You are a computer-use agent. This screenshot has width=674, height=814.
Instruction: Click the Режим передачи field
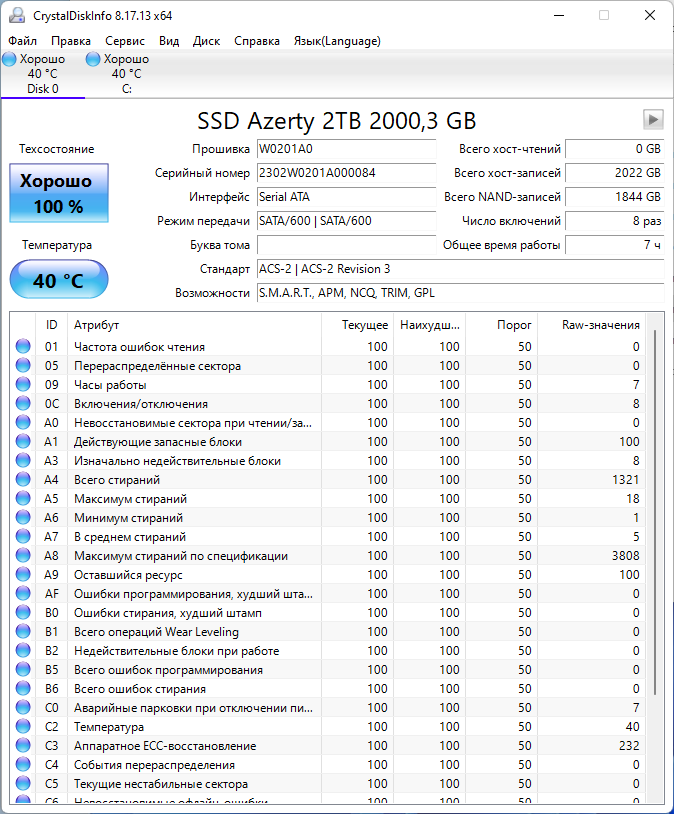(346, 221)
